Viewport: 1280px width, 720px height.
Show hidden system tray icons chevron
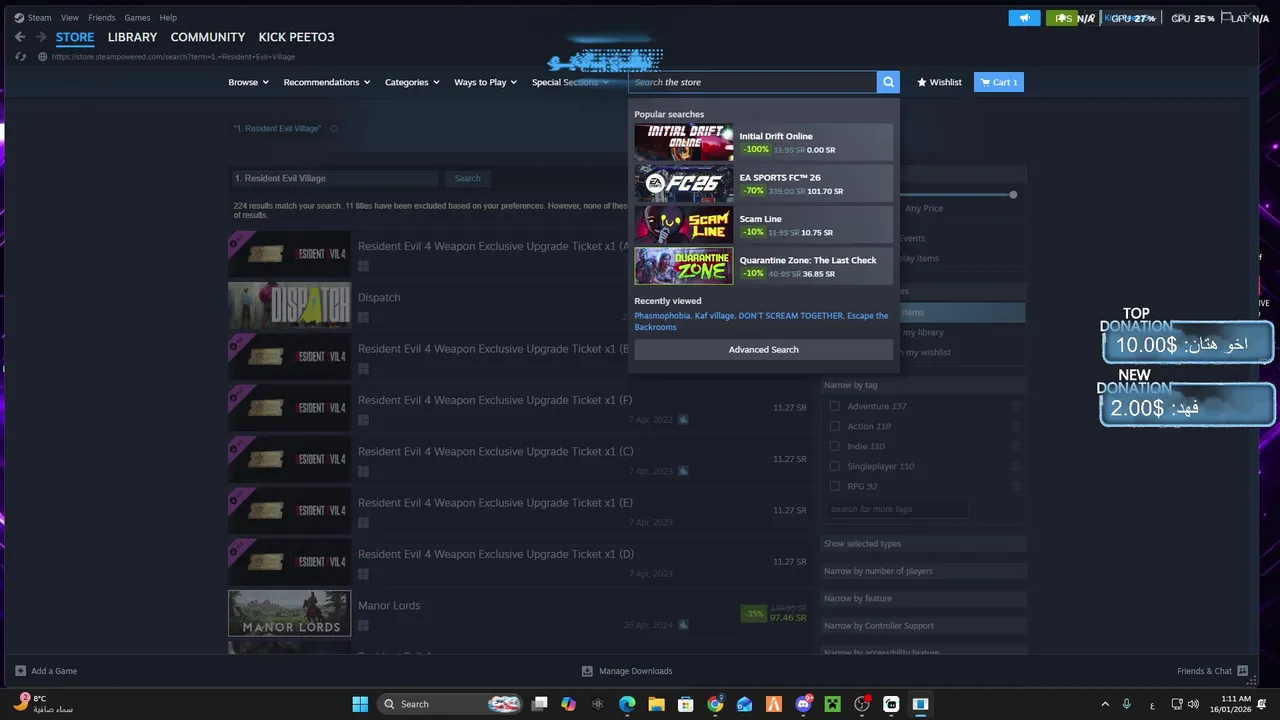tap(1105, 704)
